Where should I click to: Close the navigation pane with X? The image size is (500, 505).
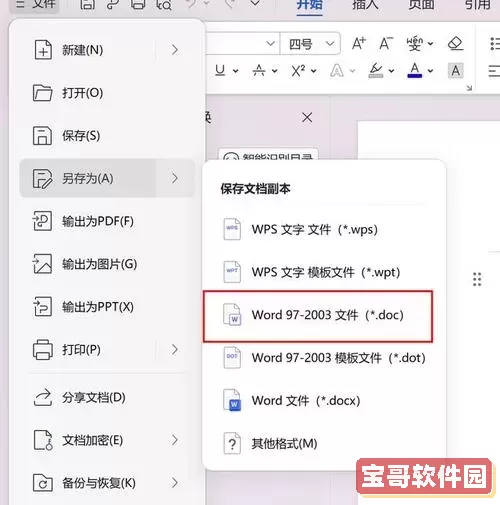(x=307, y=117)
